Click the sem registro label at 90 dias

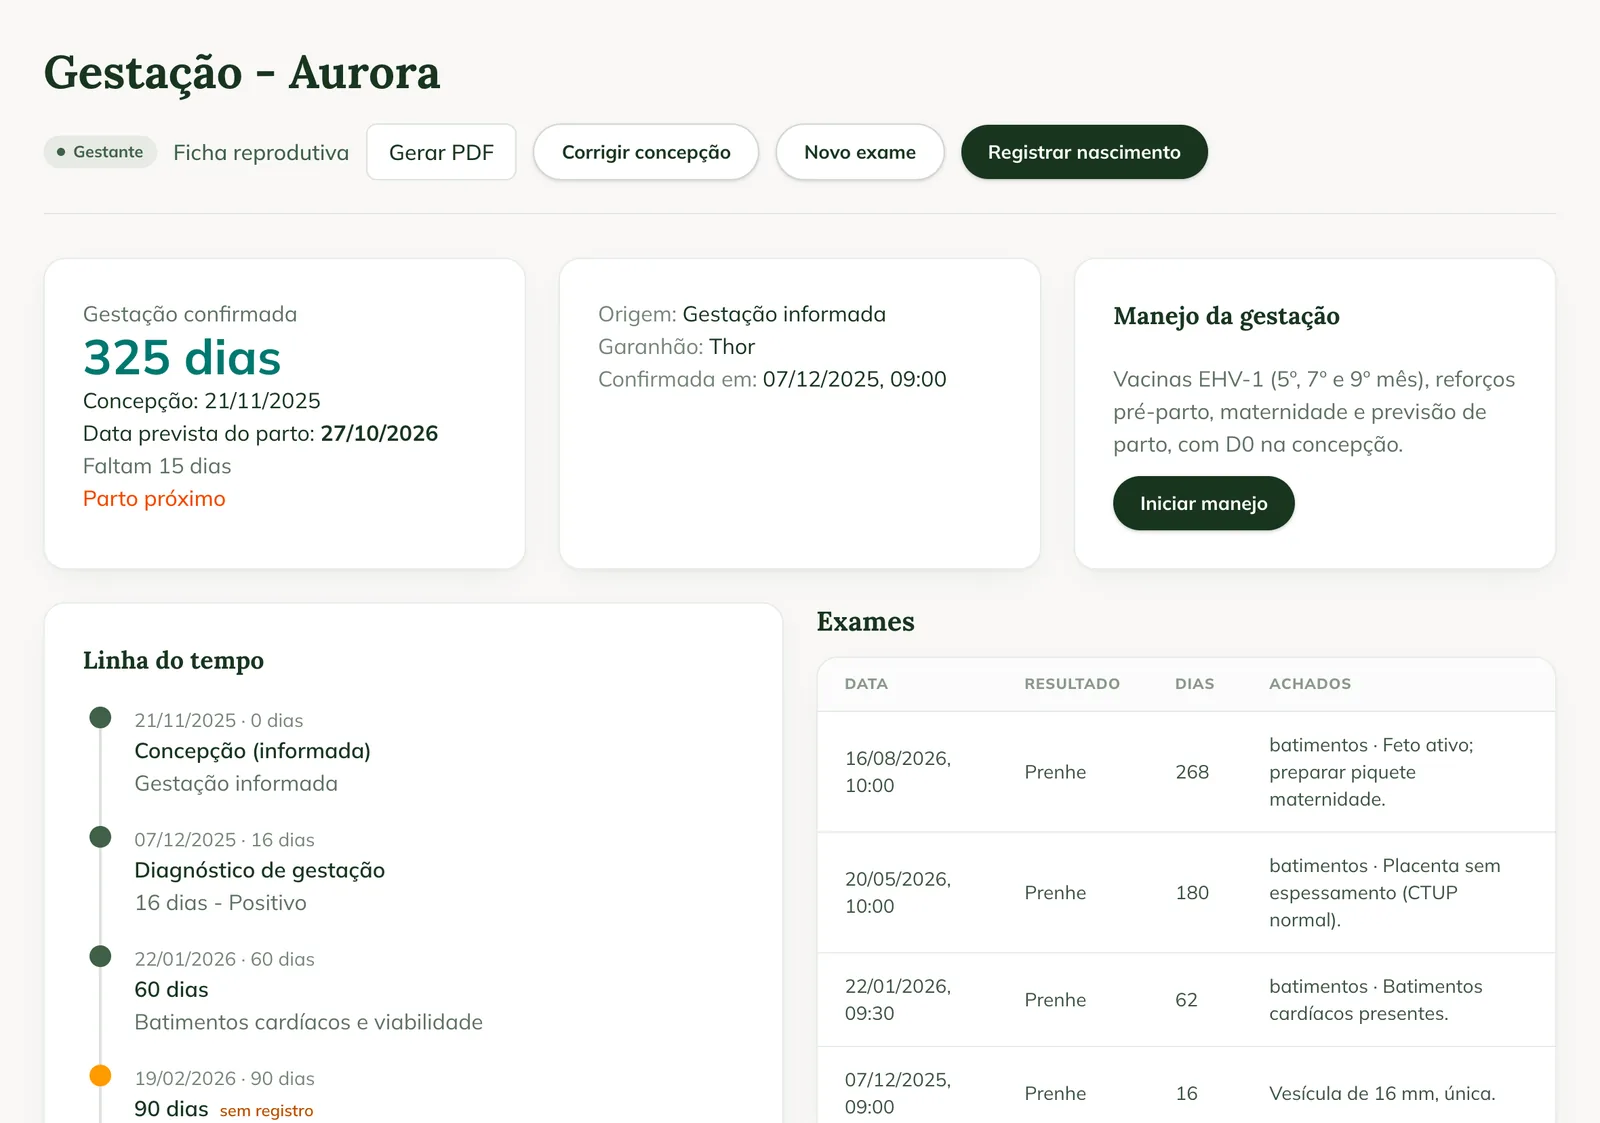point(266,1111)
